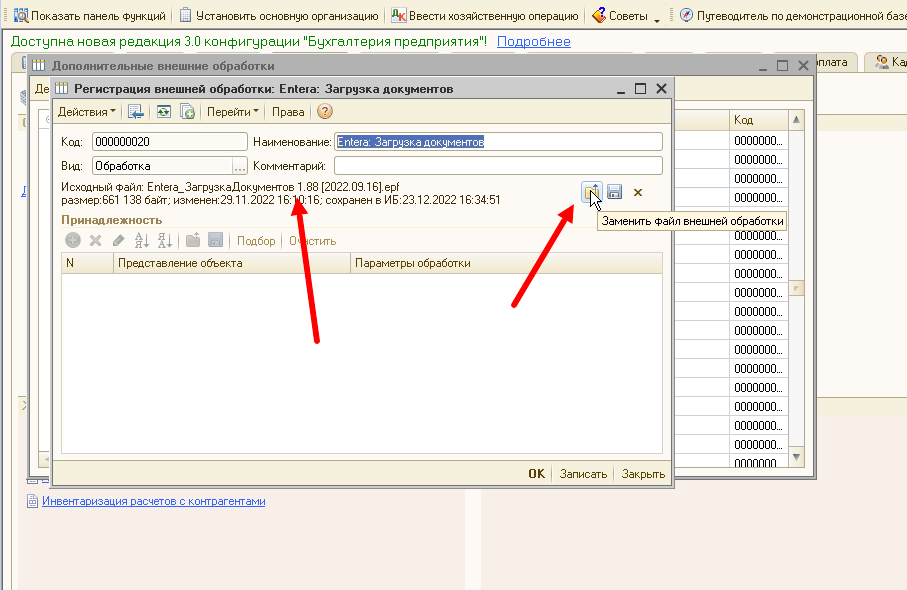This screenshot has width=907, height=590.
Task: Click the Записать button
Action: (583, 474)
